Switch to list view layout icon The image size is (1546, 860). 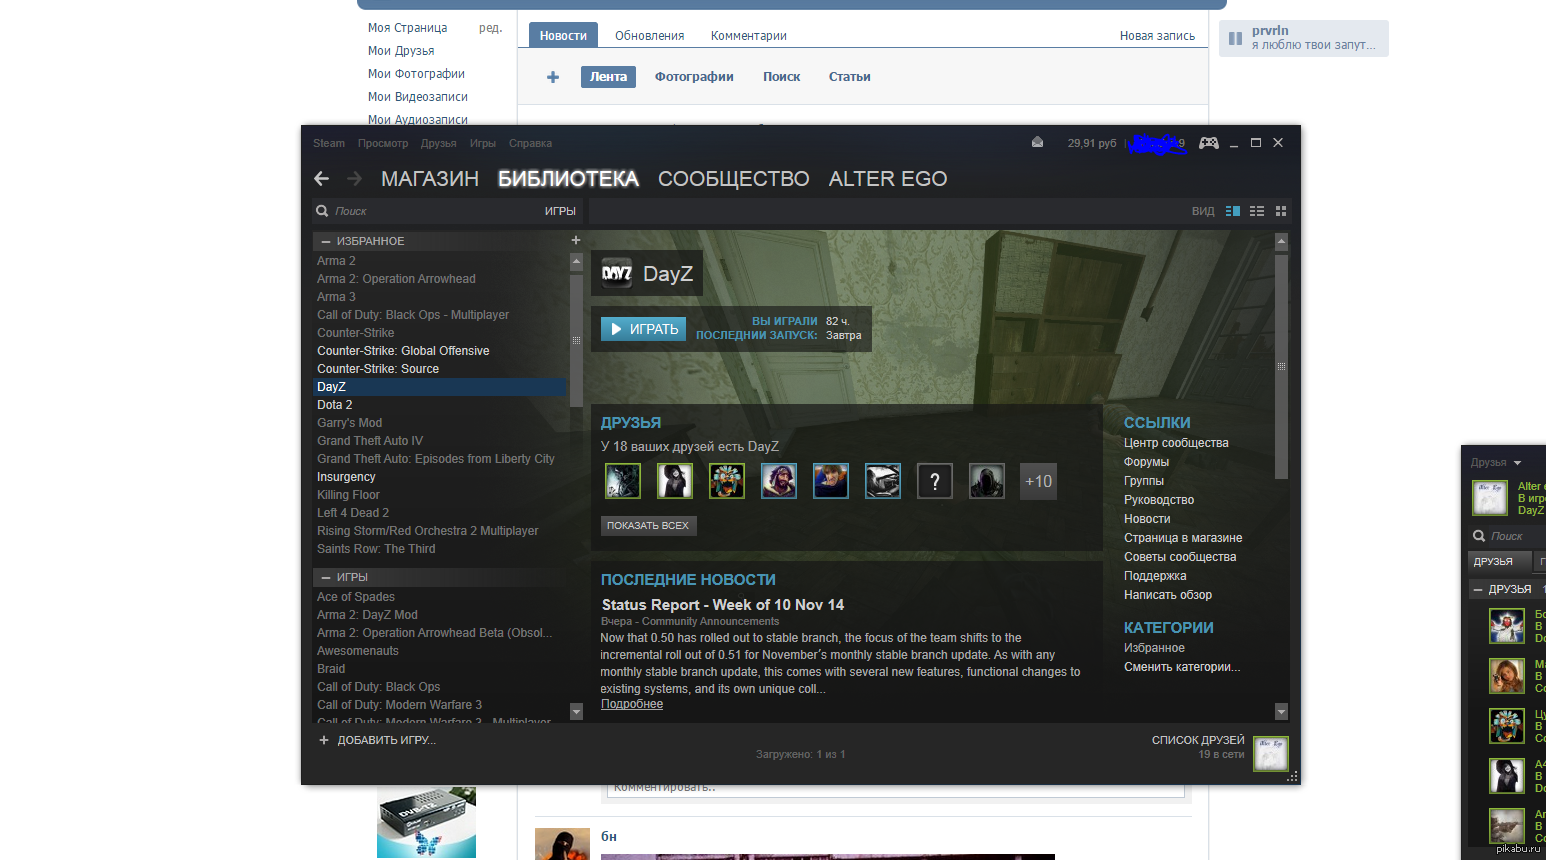[x=1257, y=211]
